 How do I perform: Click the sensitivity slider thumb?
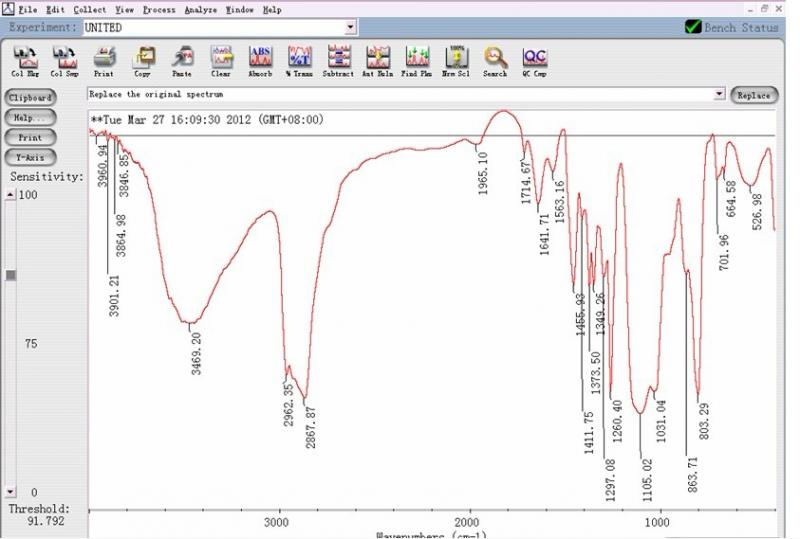11,275
